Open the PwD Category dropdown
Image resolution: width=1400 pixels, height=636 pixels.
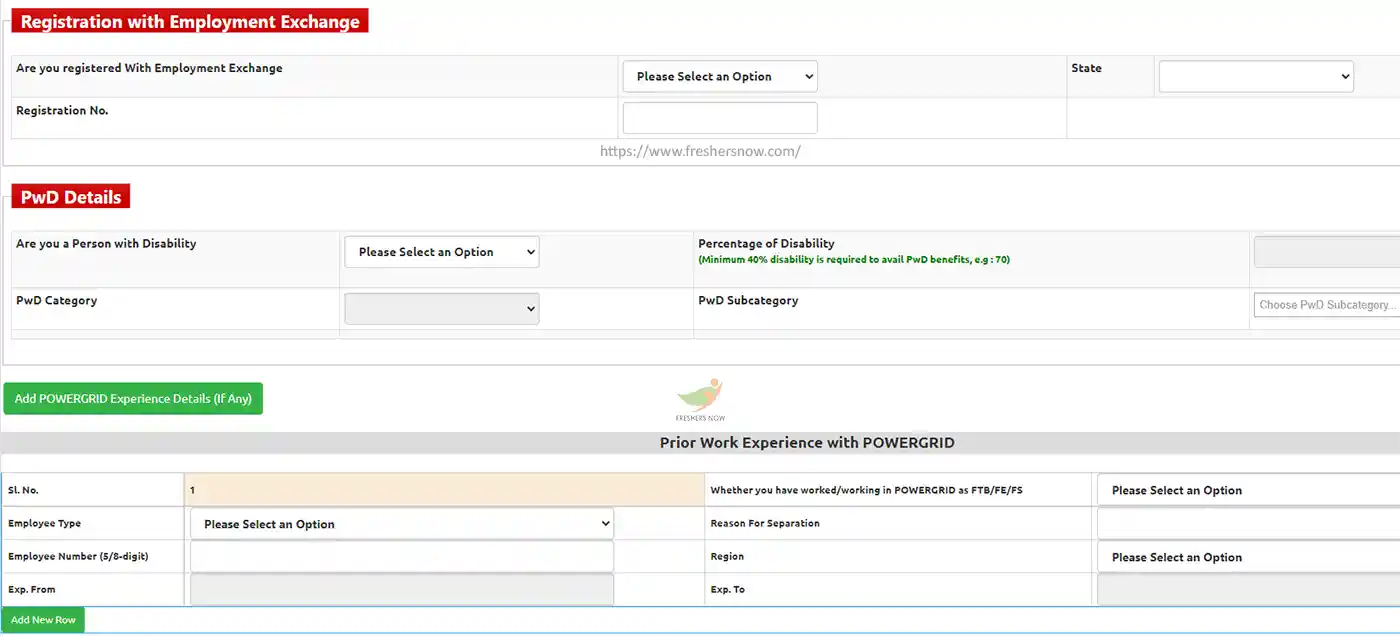(441, 309)
